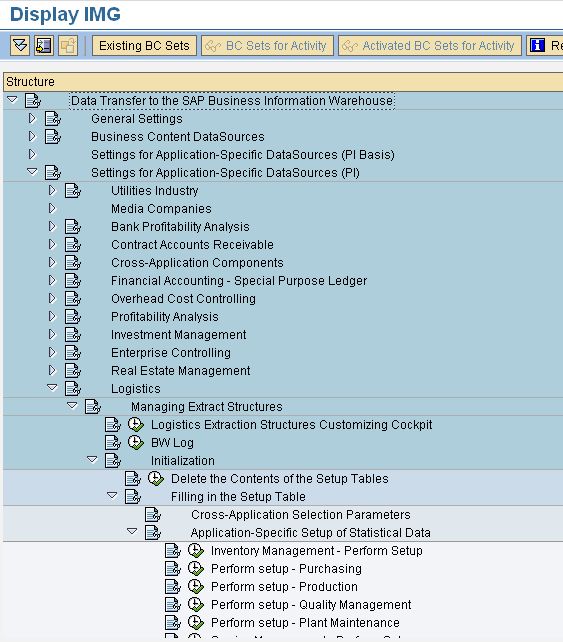
Task: Open documentation for Perform setup - Plant Maintenance
Action: click(x=173, y=623)
